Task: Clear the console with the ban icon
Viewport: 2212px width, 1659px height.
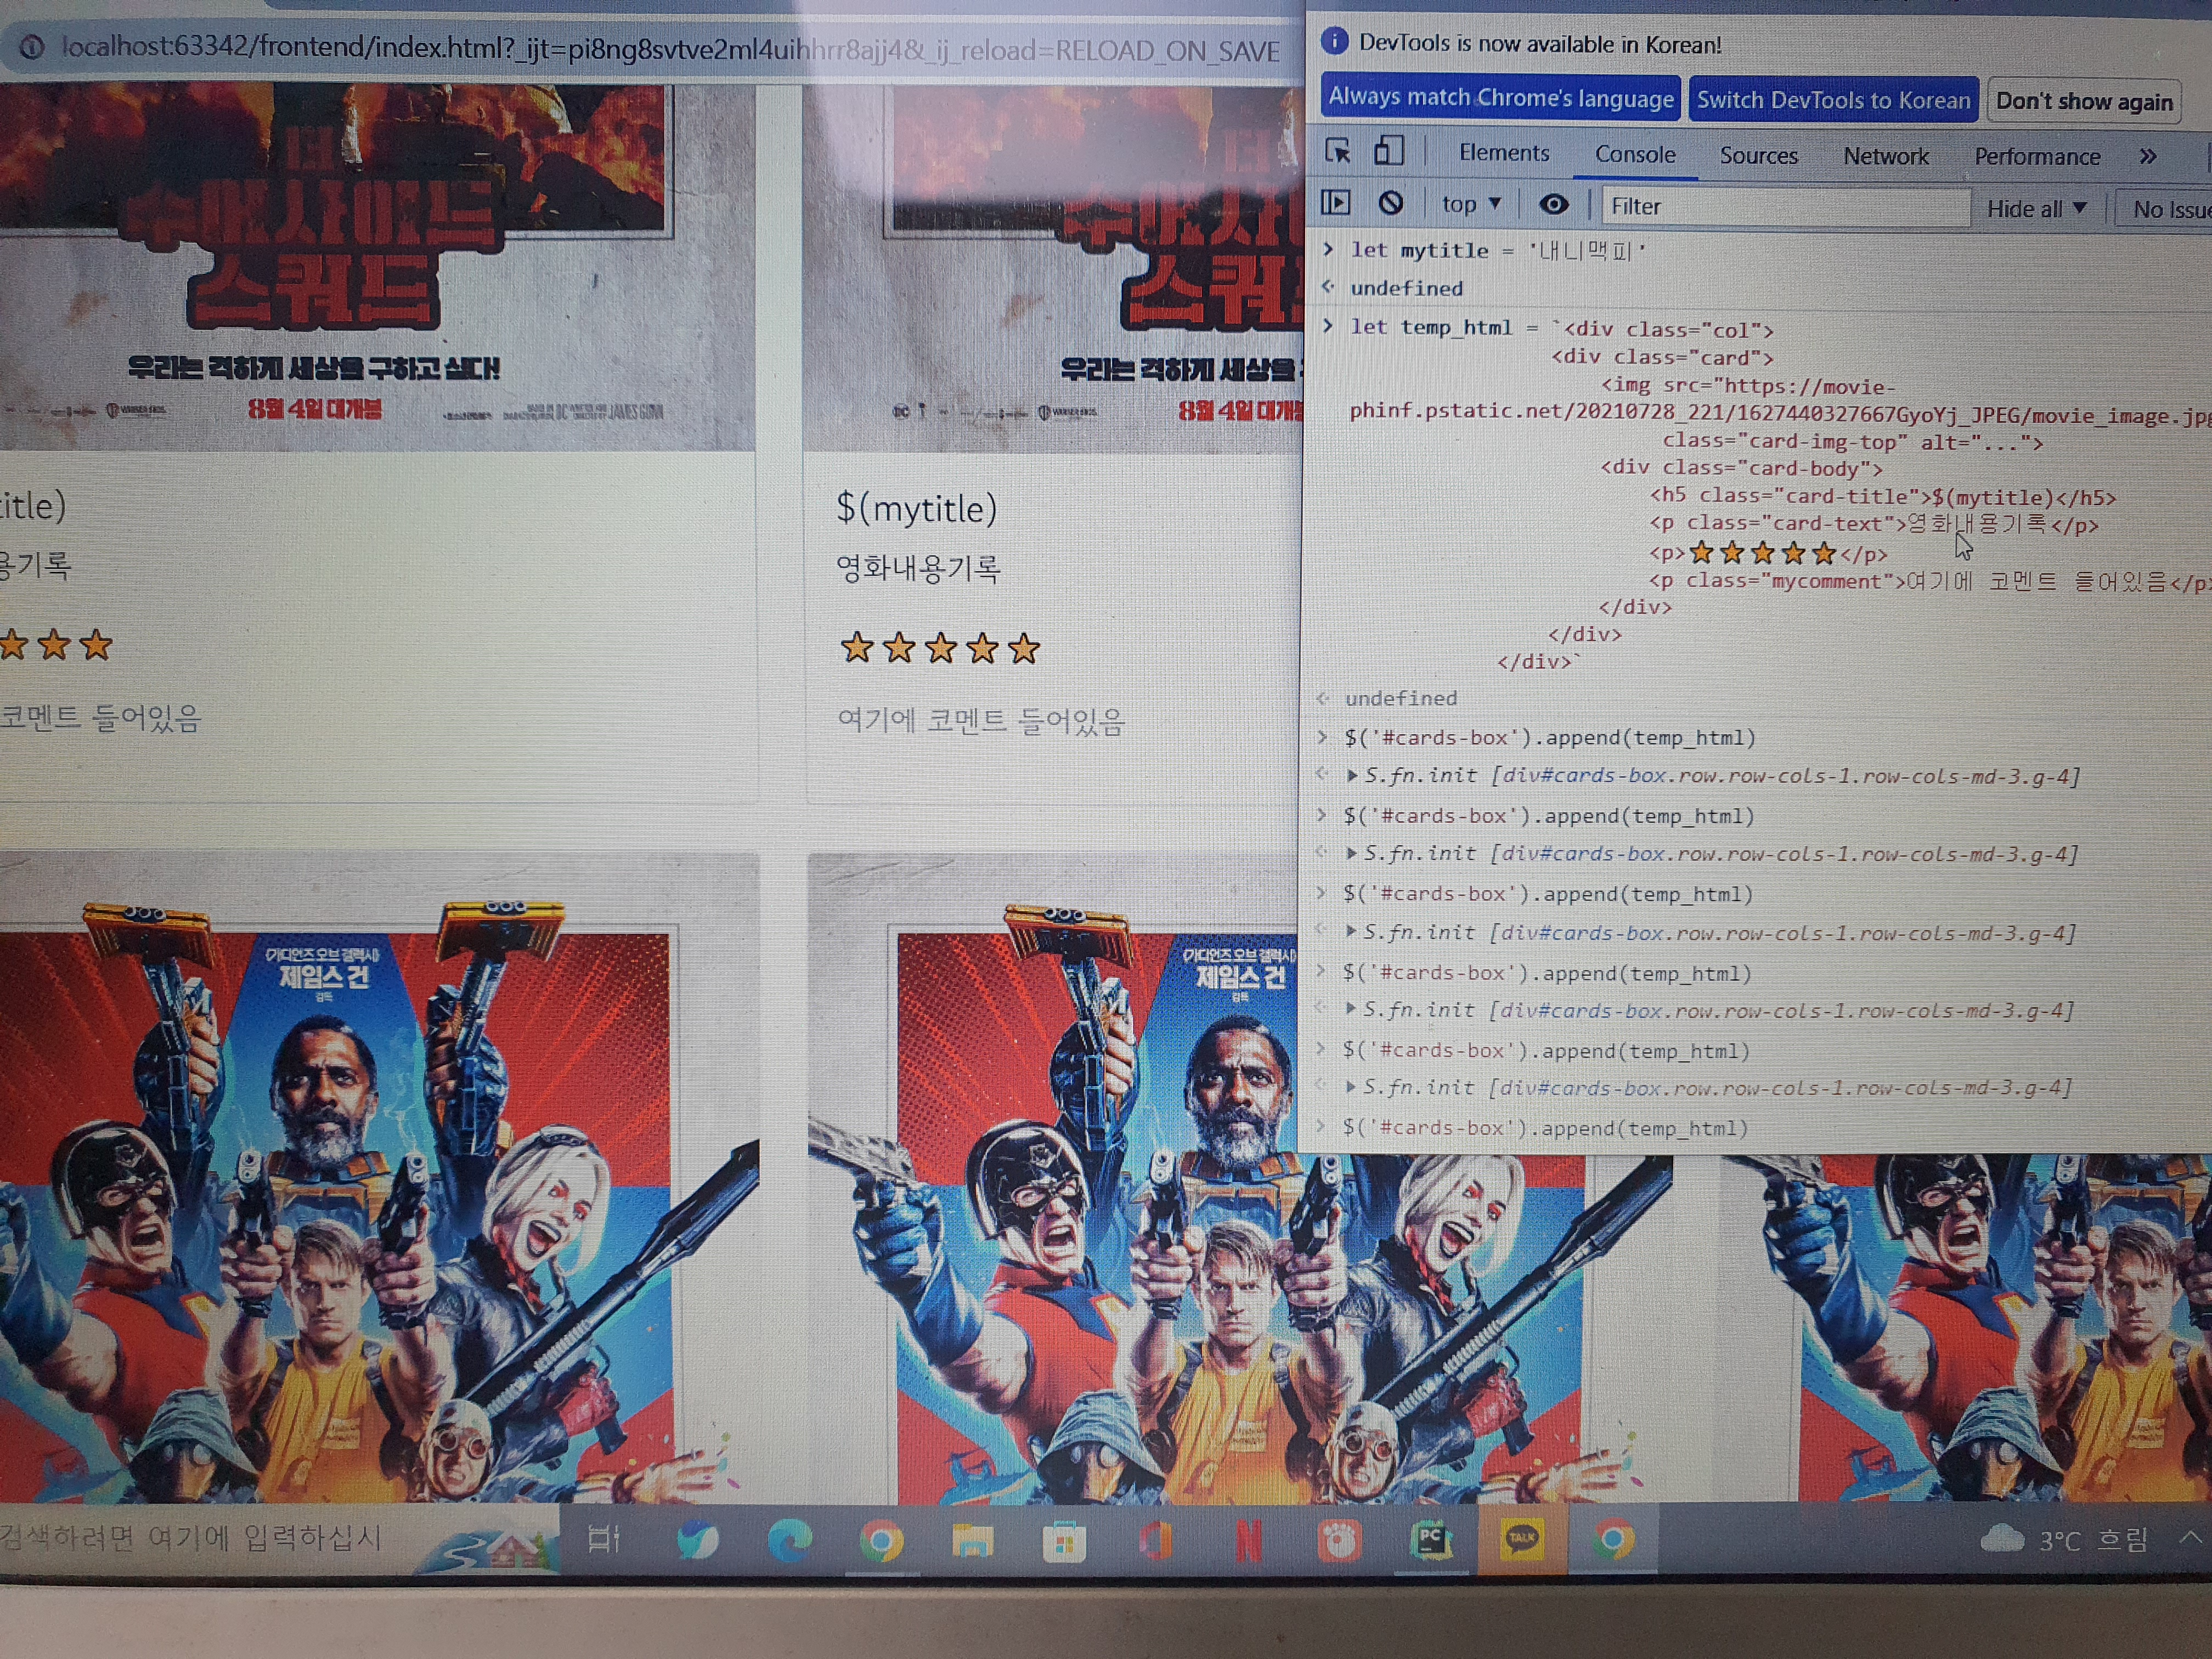Action: point(1390,204)
